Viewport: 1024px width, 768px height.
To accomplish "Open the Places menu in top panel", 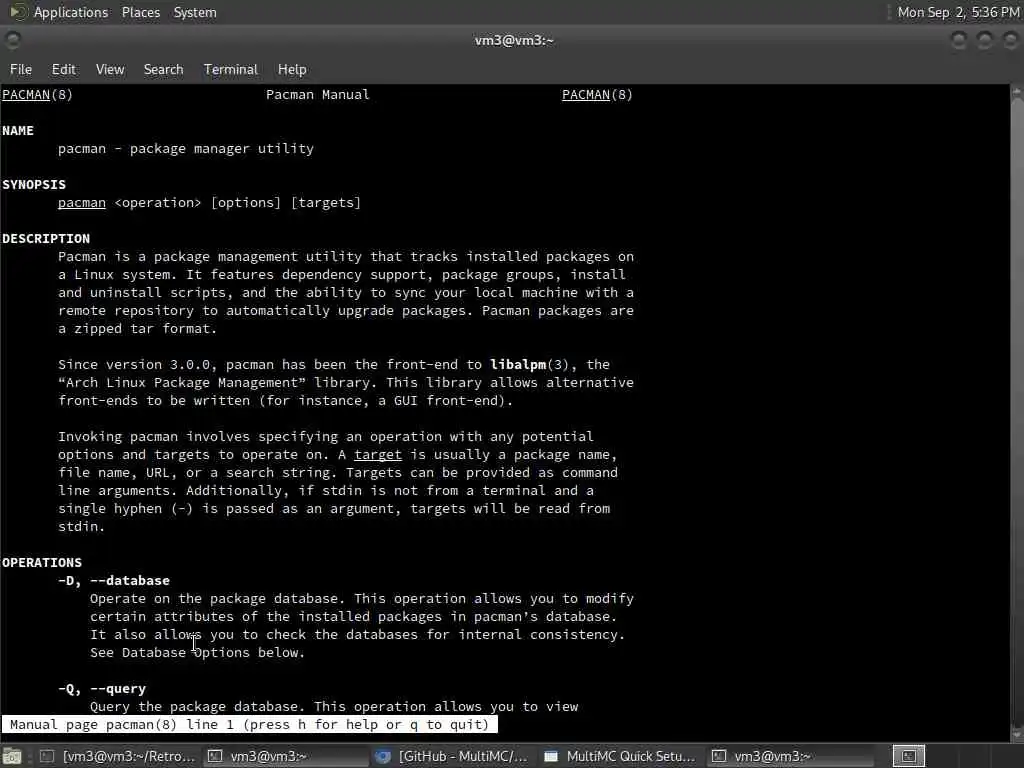I will [x=140, y=12].
